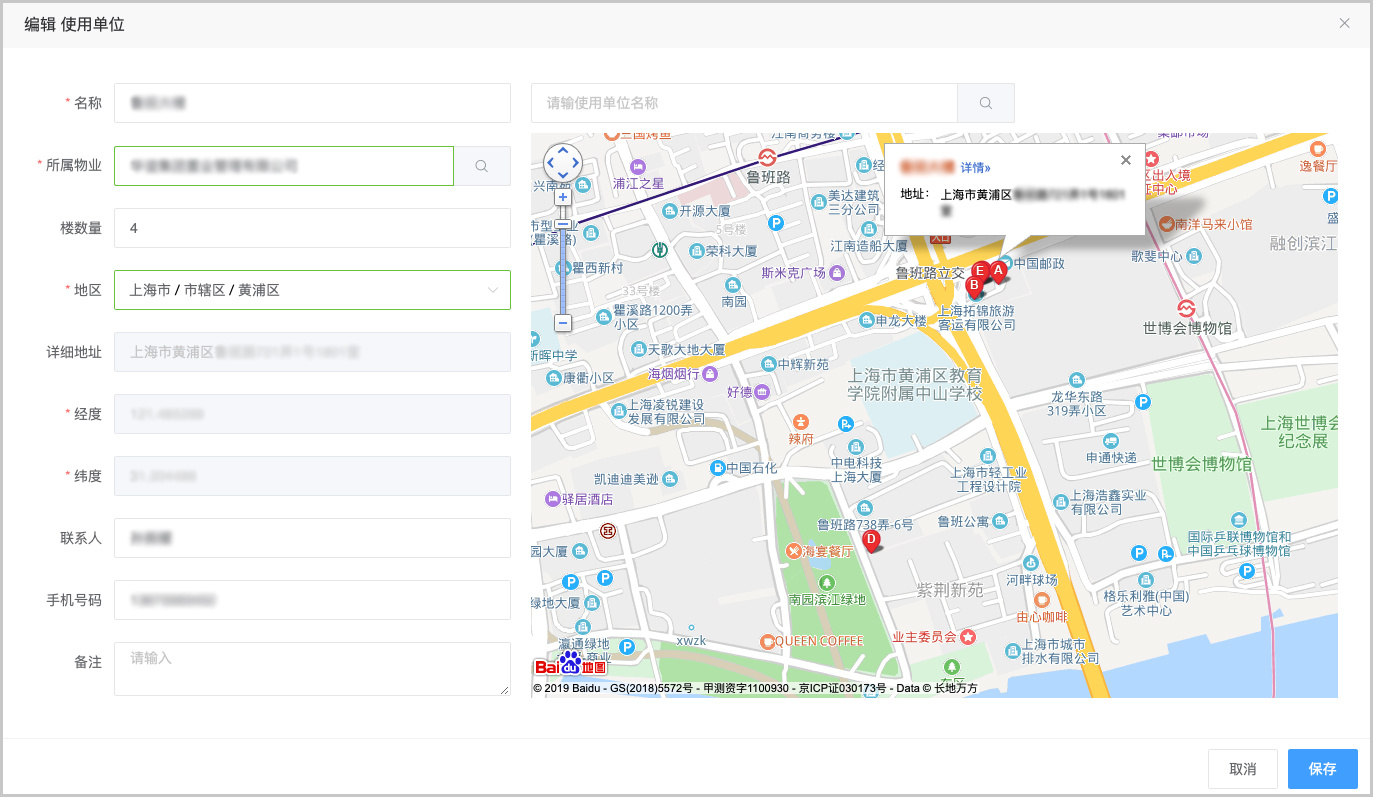The width and height of the screenshot is (1373, 797).
Task: Open the 详情» link in map popup
Action: (976, 167)
